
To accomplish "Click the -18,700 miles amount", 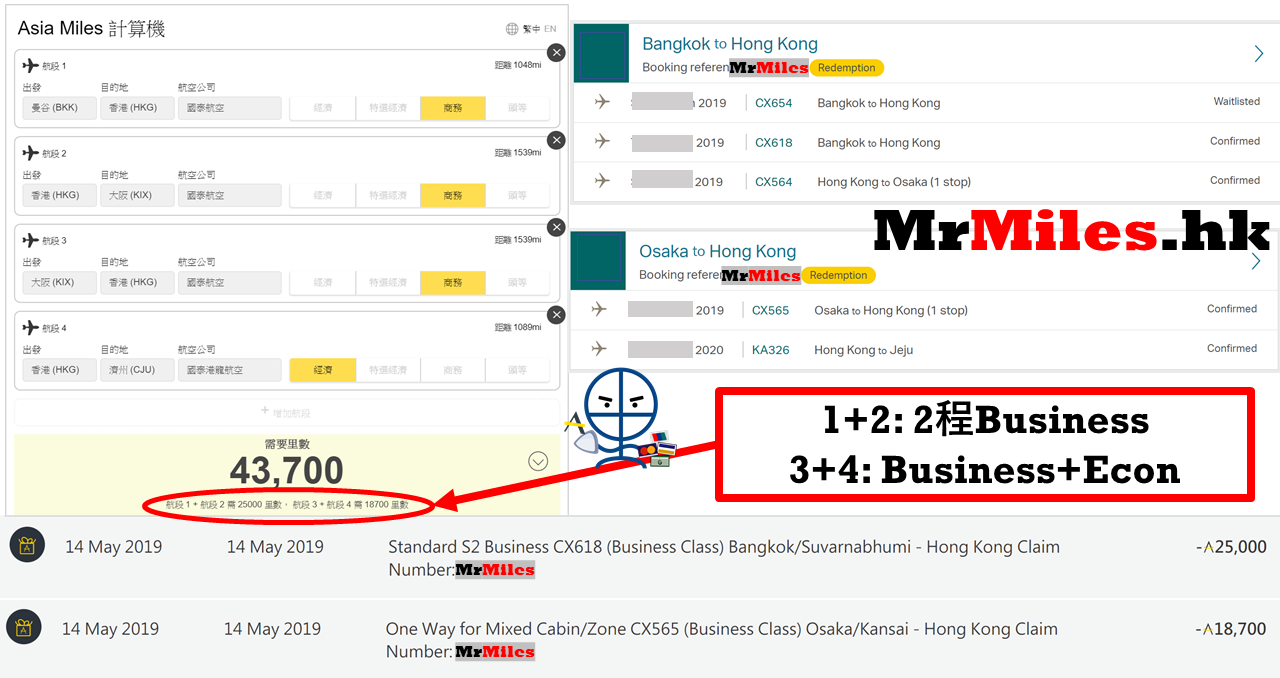I will tap(1231, 629).
